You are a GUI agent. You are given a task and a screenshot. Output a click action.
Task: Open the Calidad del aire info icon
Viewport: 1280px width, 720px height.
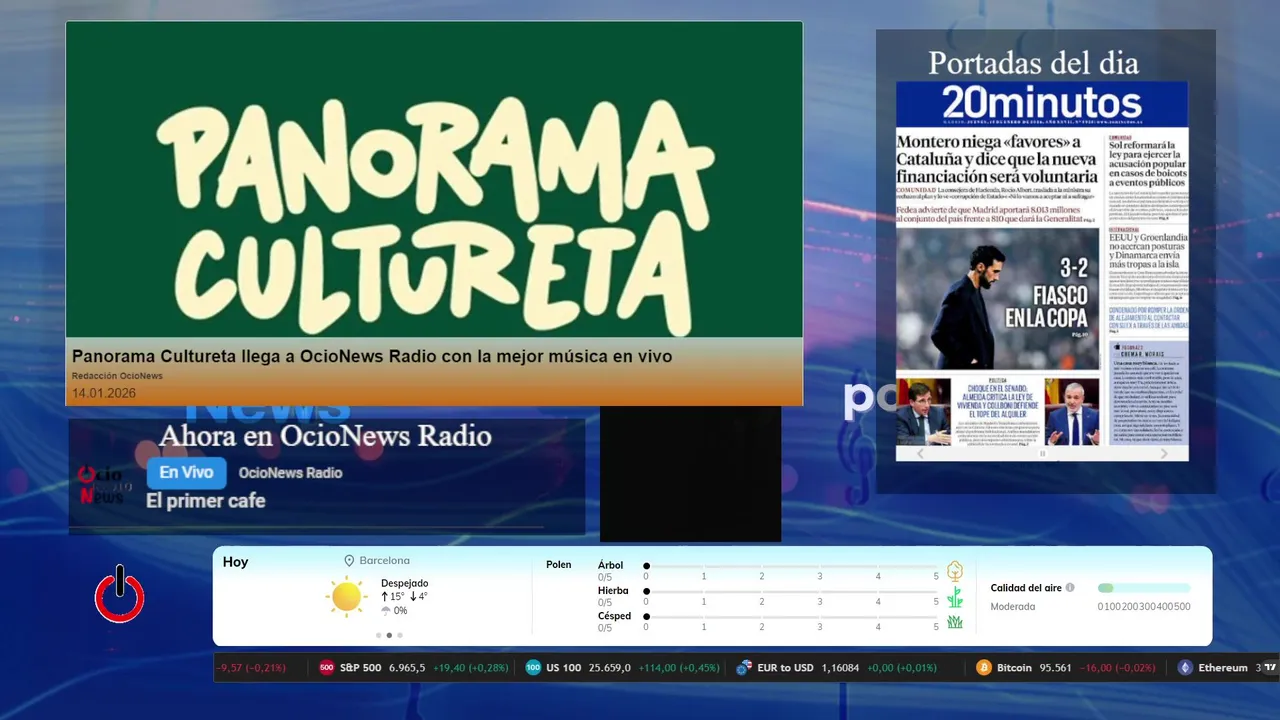coord(1070,588)
